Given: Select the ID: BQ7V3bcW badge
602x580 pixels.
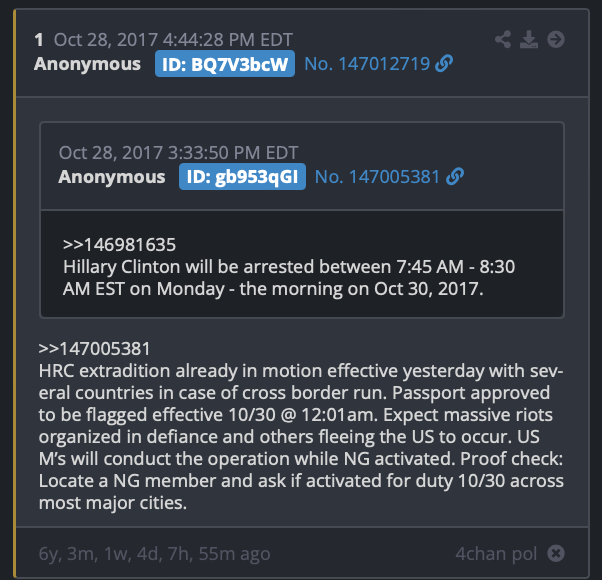Looking at the screenshot, I should (225, 64).
